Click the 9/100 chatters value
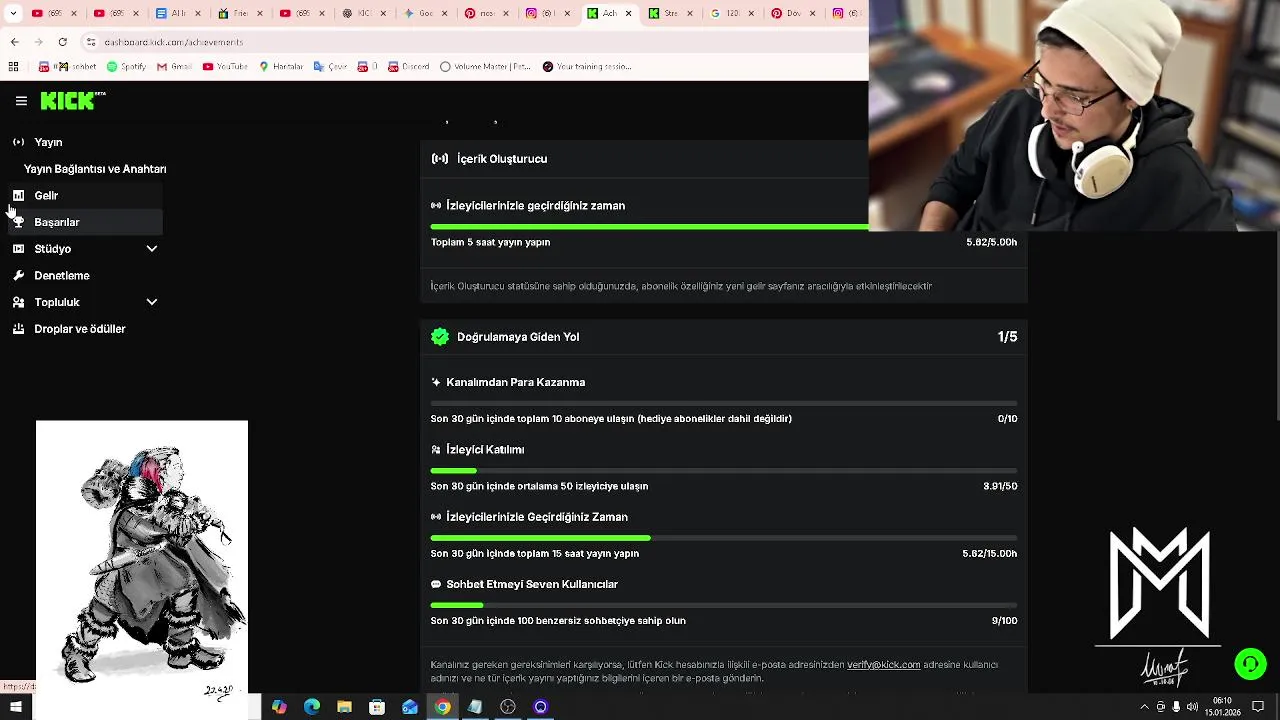Image resolution: width=1280 pixels, height=720 pixels. [x=1004, y=621]
